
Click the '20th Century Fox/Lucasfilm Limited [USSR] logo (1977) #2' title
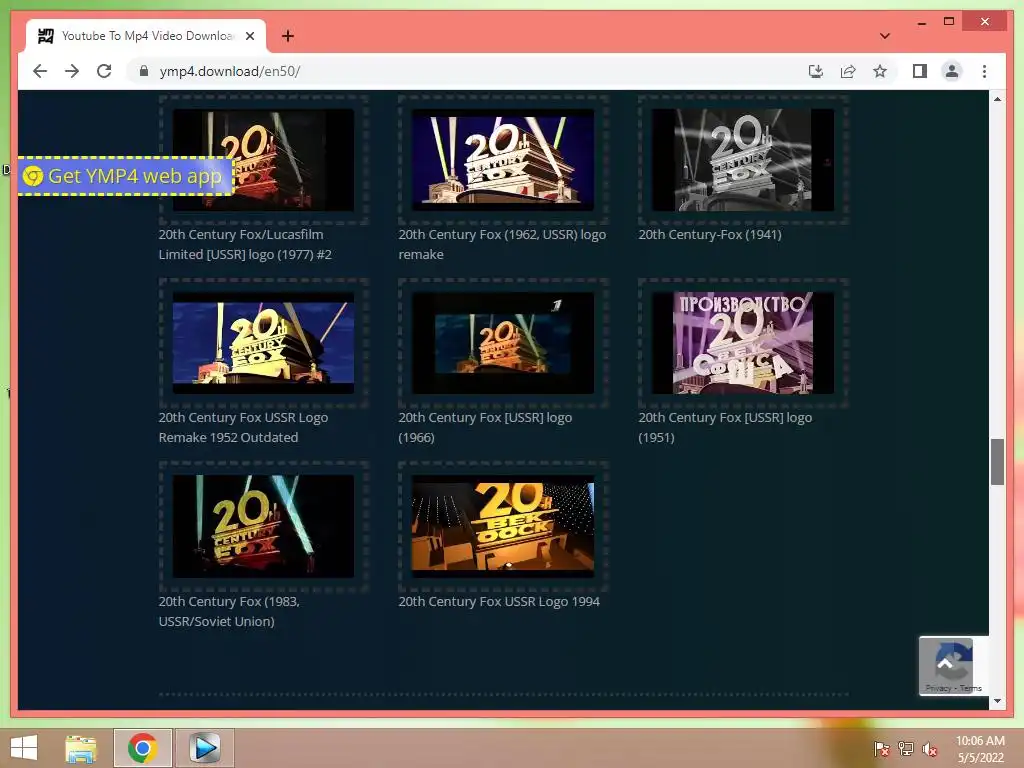246,244
